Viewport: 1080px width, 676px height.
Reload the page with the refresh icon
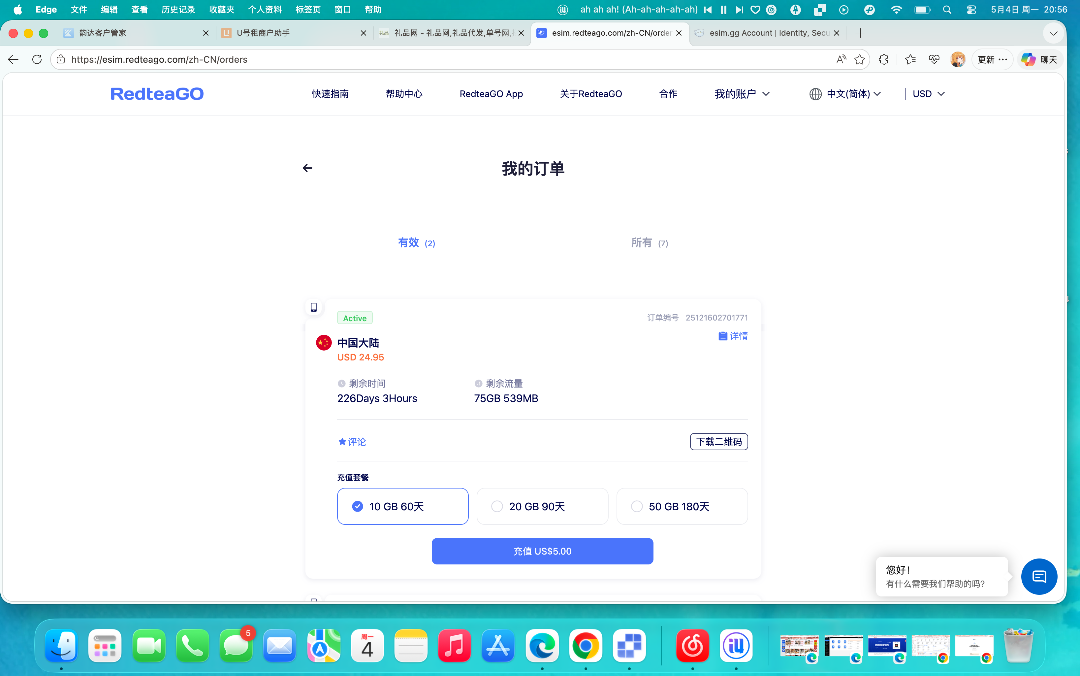[37, 59]
